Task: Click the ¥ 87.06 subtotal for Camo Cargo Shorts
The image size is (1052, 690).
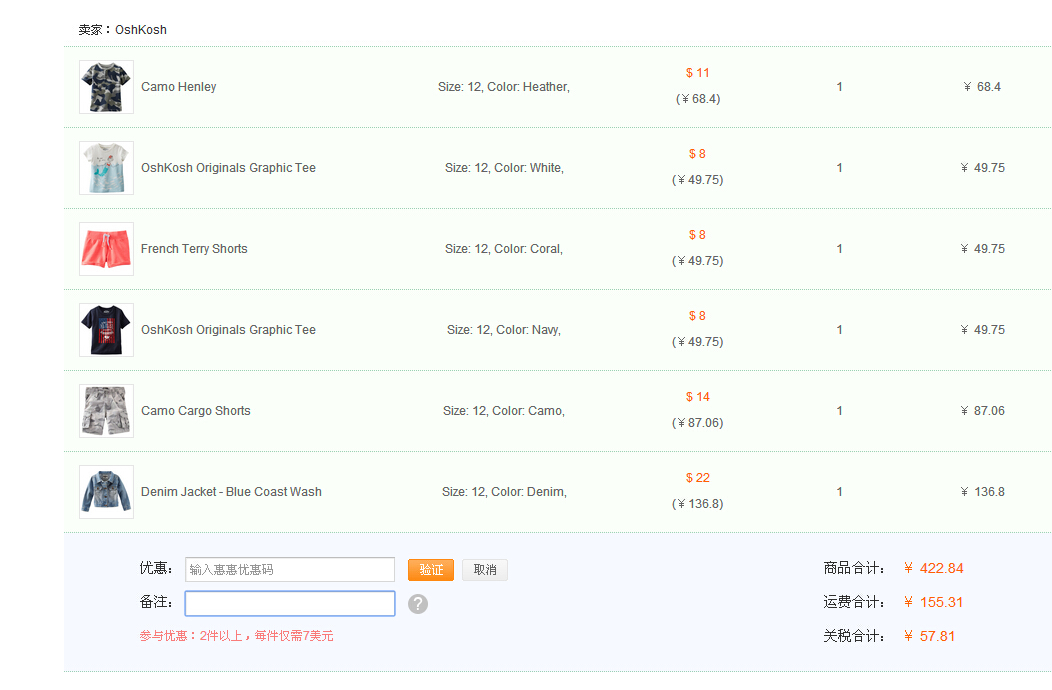Action: 982,411
